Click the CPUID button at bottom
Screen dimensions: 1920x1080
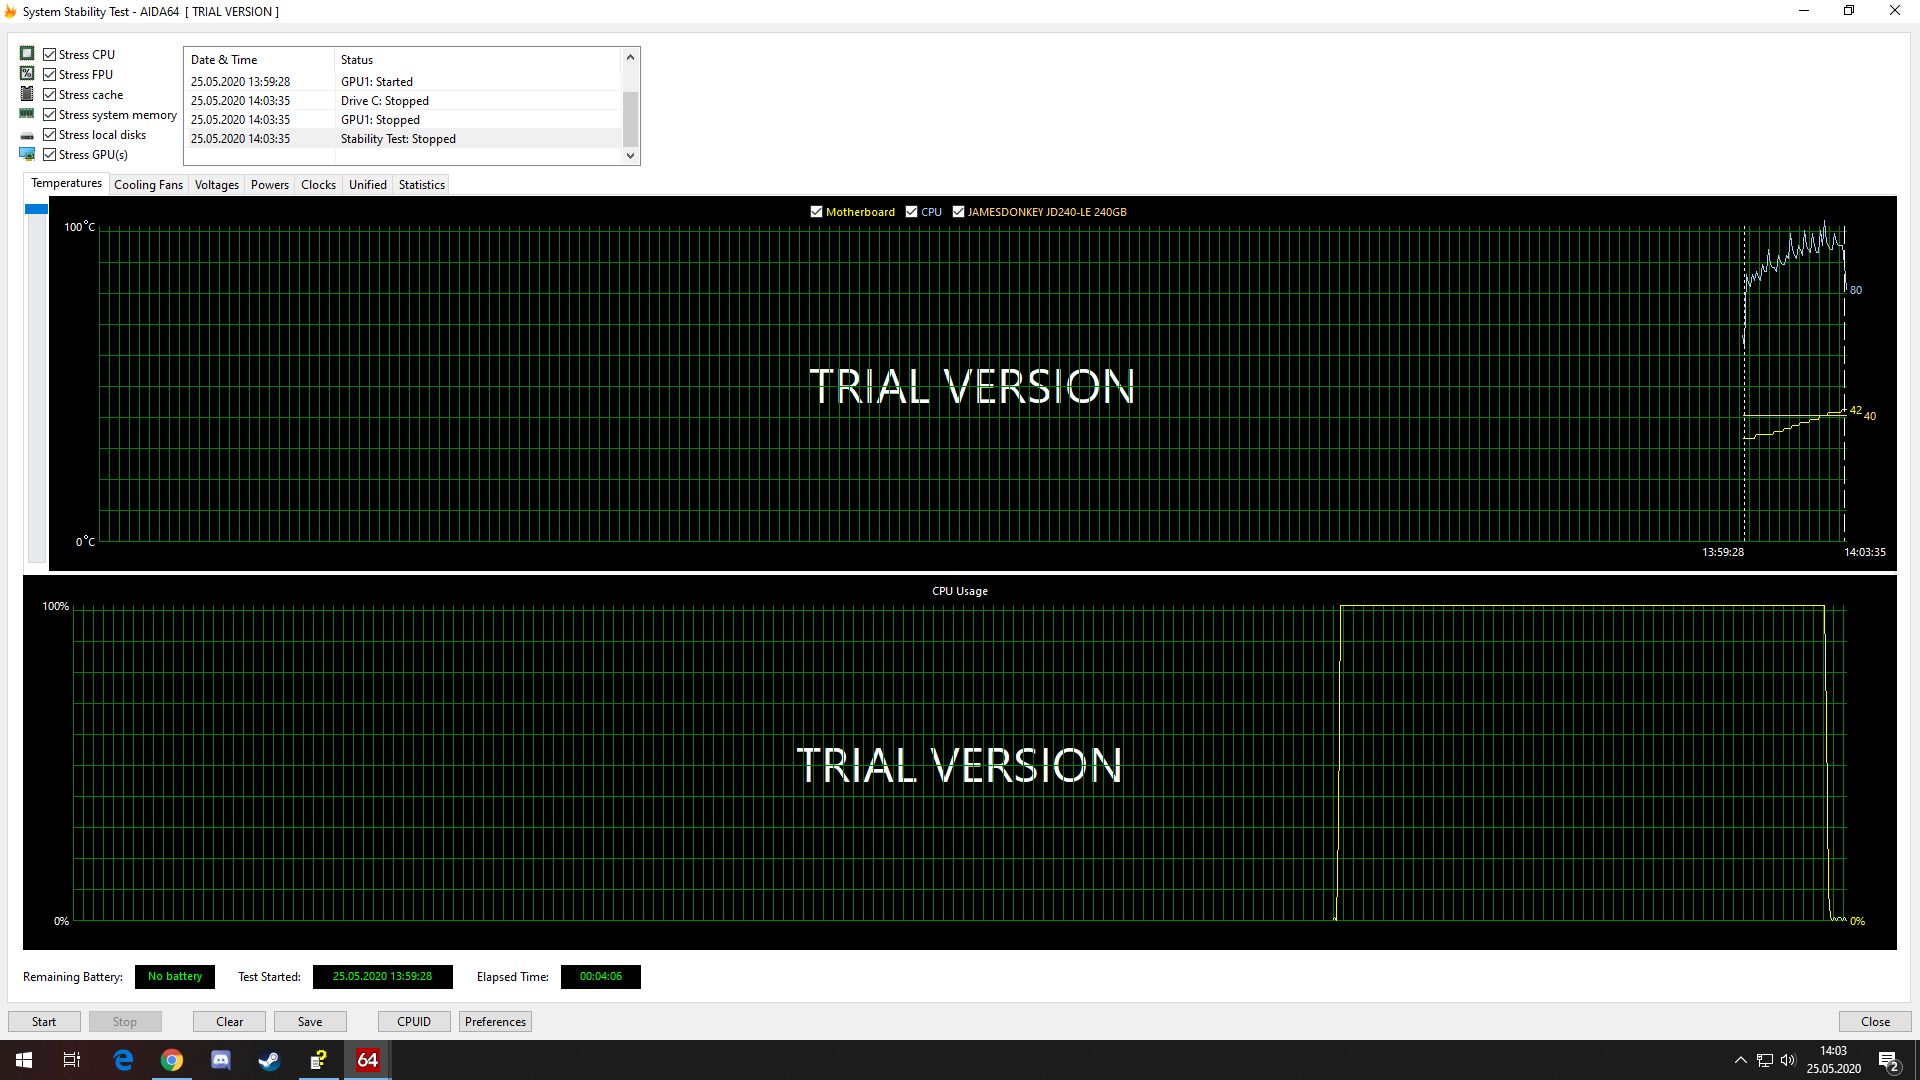tap(414, 1021)
